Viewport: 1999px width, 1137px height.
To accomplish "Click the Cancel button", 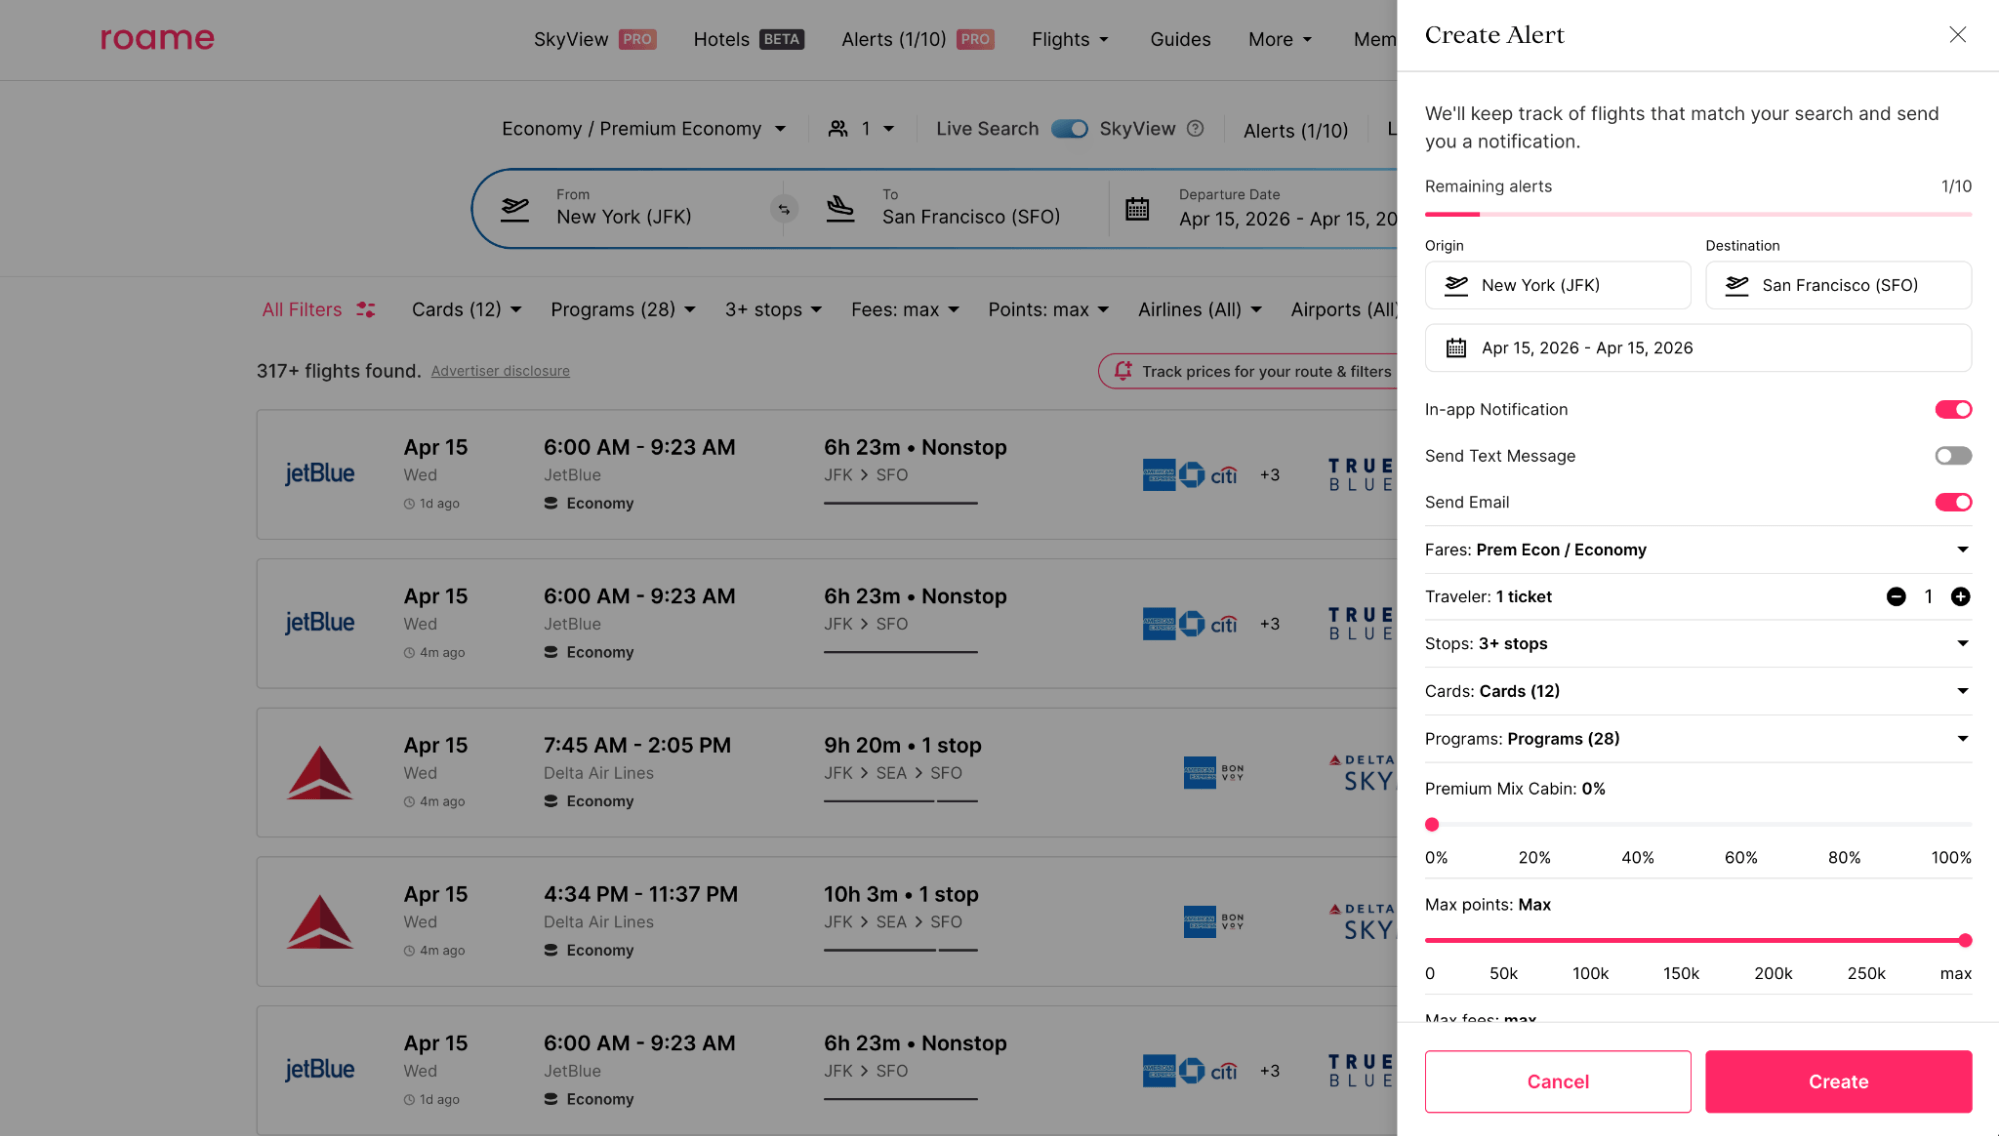I will [x=1557, y=1081].
